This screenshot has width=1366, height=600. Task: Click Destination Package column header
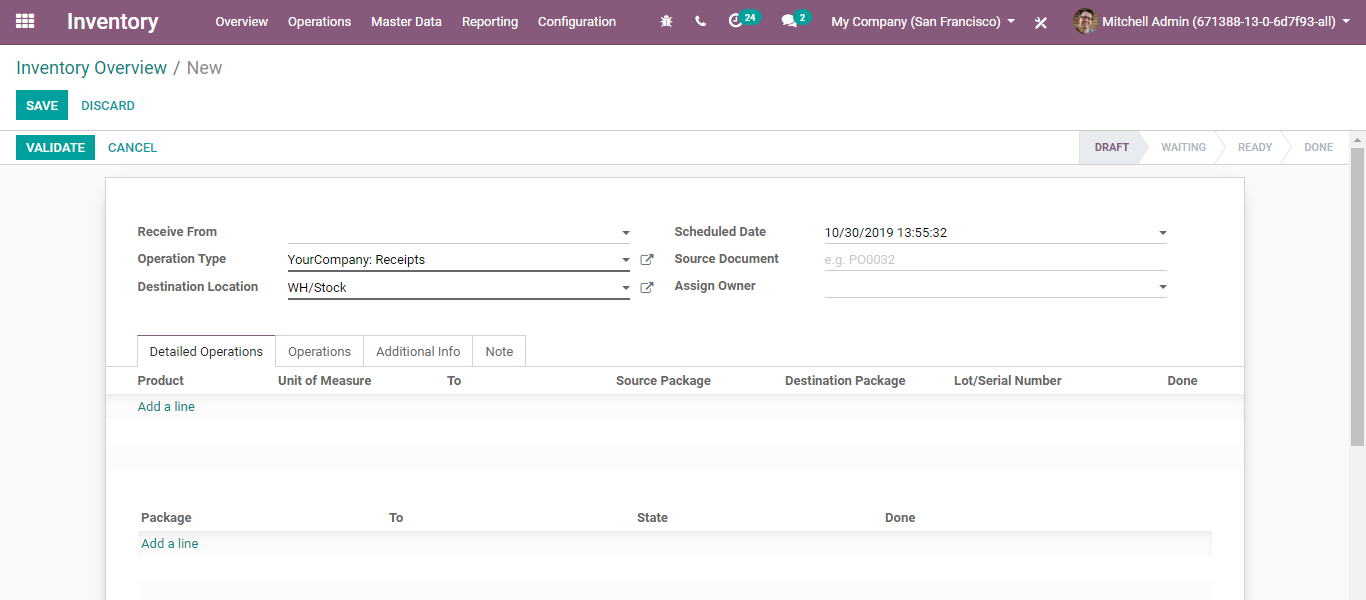[x=845, y=381]
